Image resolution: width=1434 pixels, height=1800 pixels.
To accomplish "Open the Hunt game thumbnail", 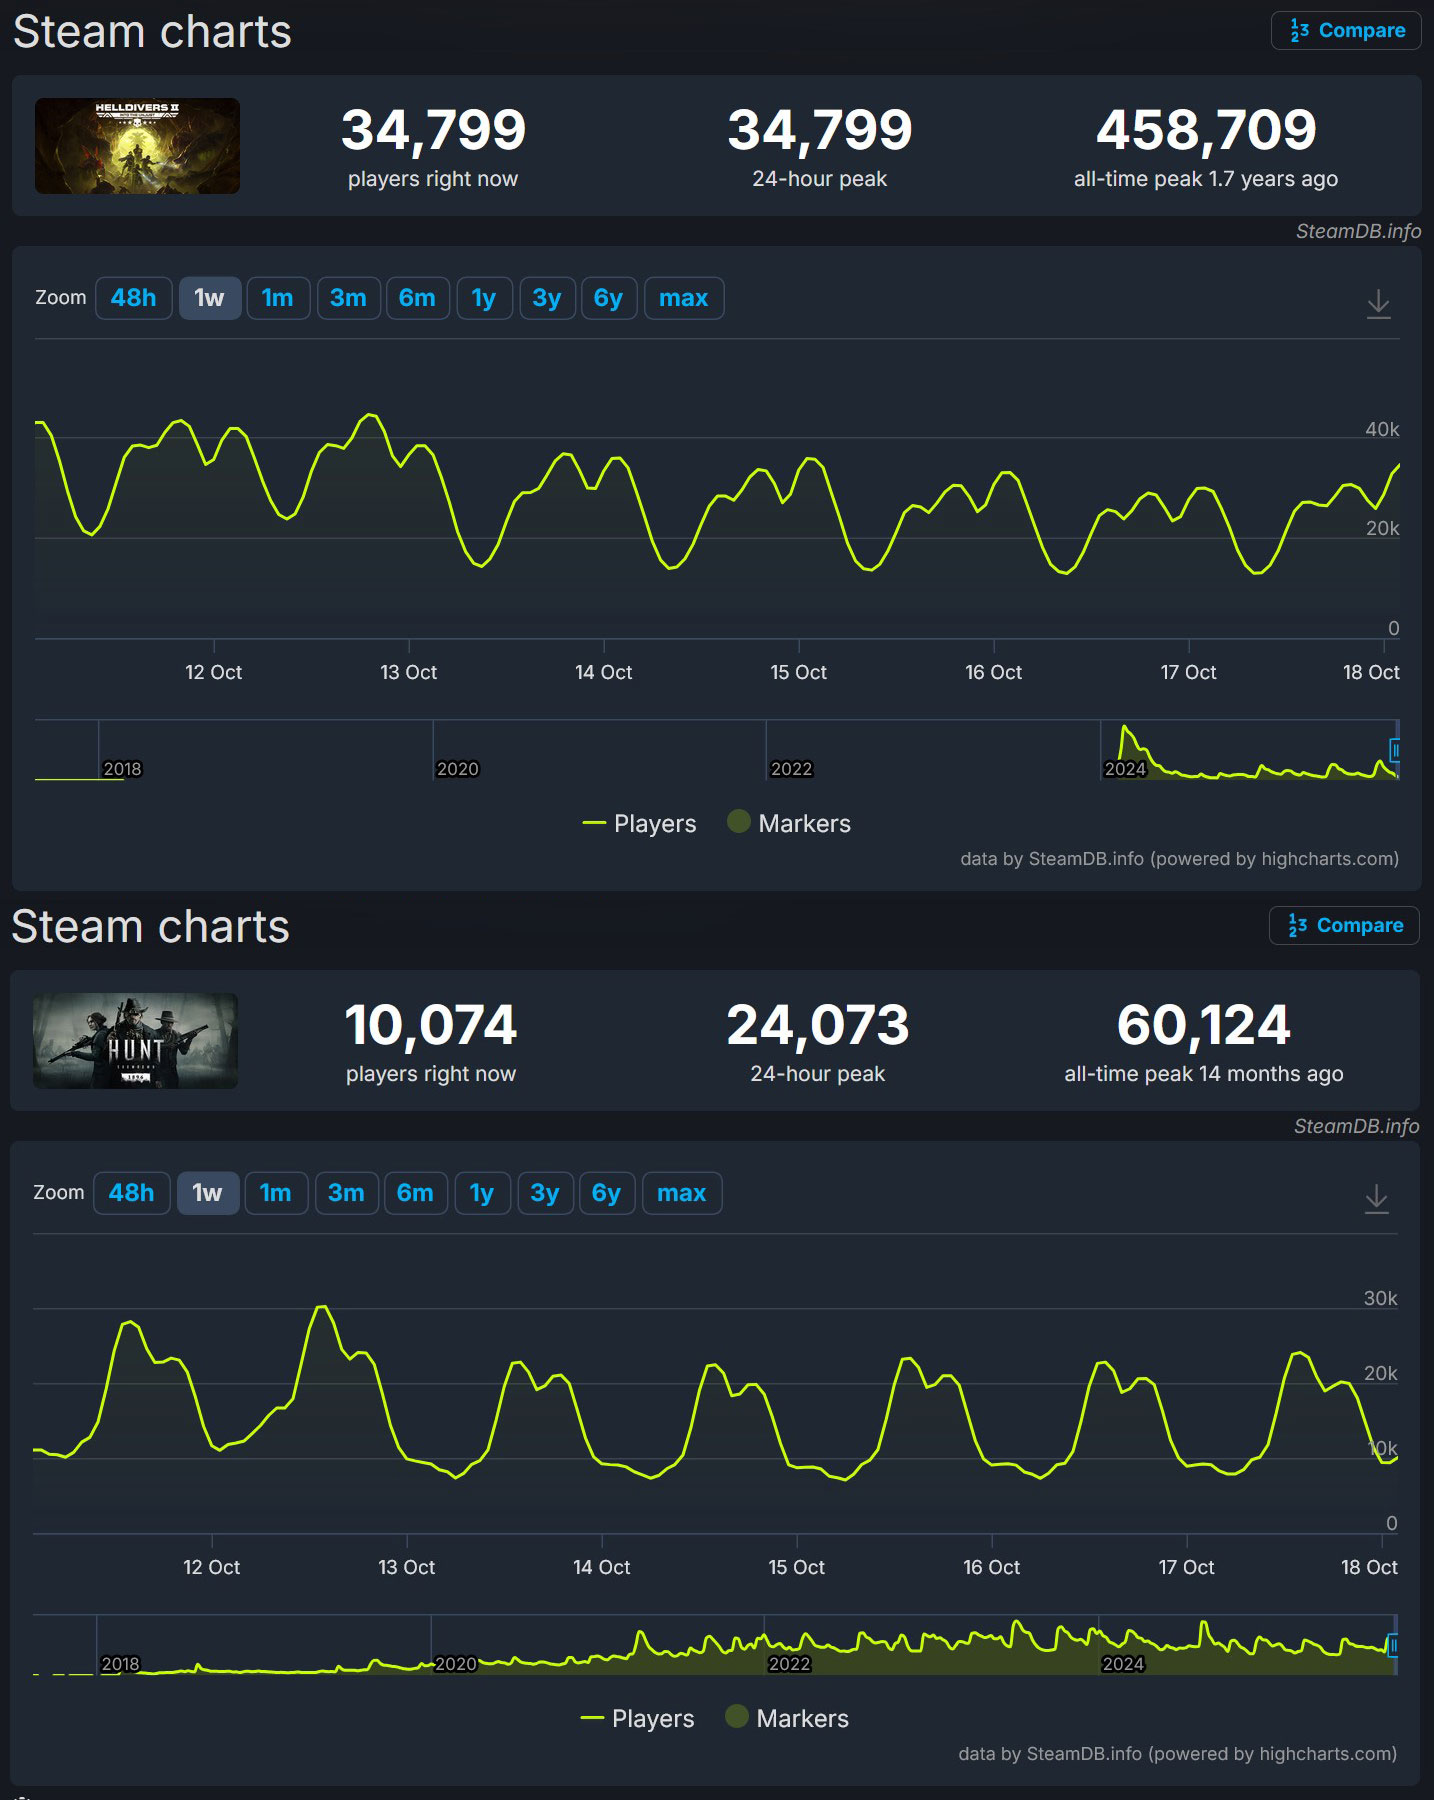I will click(135, 1041).
